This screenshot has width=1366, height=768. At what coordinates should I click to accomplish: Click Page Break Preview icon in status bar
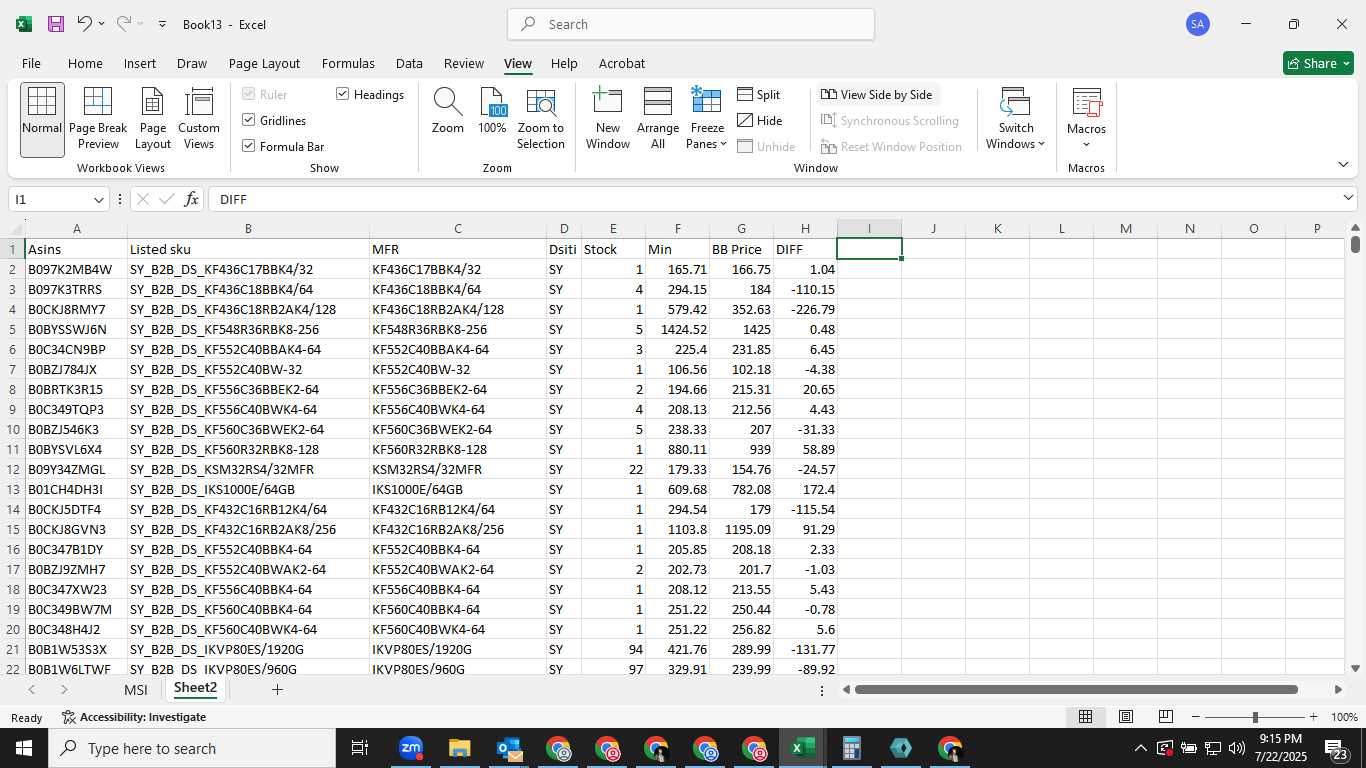click(x=1165, y=717)
